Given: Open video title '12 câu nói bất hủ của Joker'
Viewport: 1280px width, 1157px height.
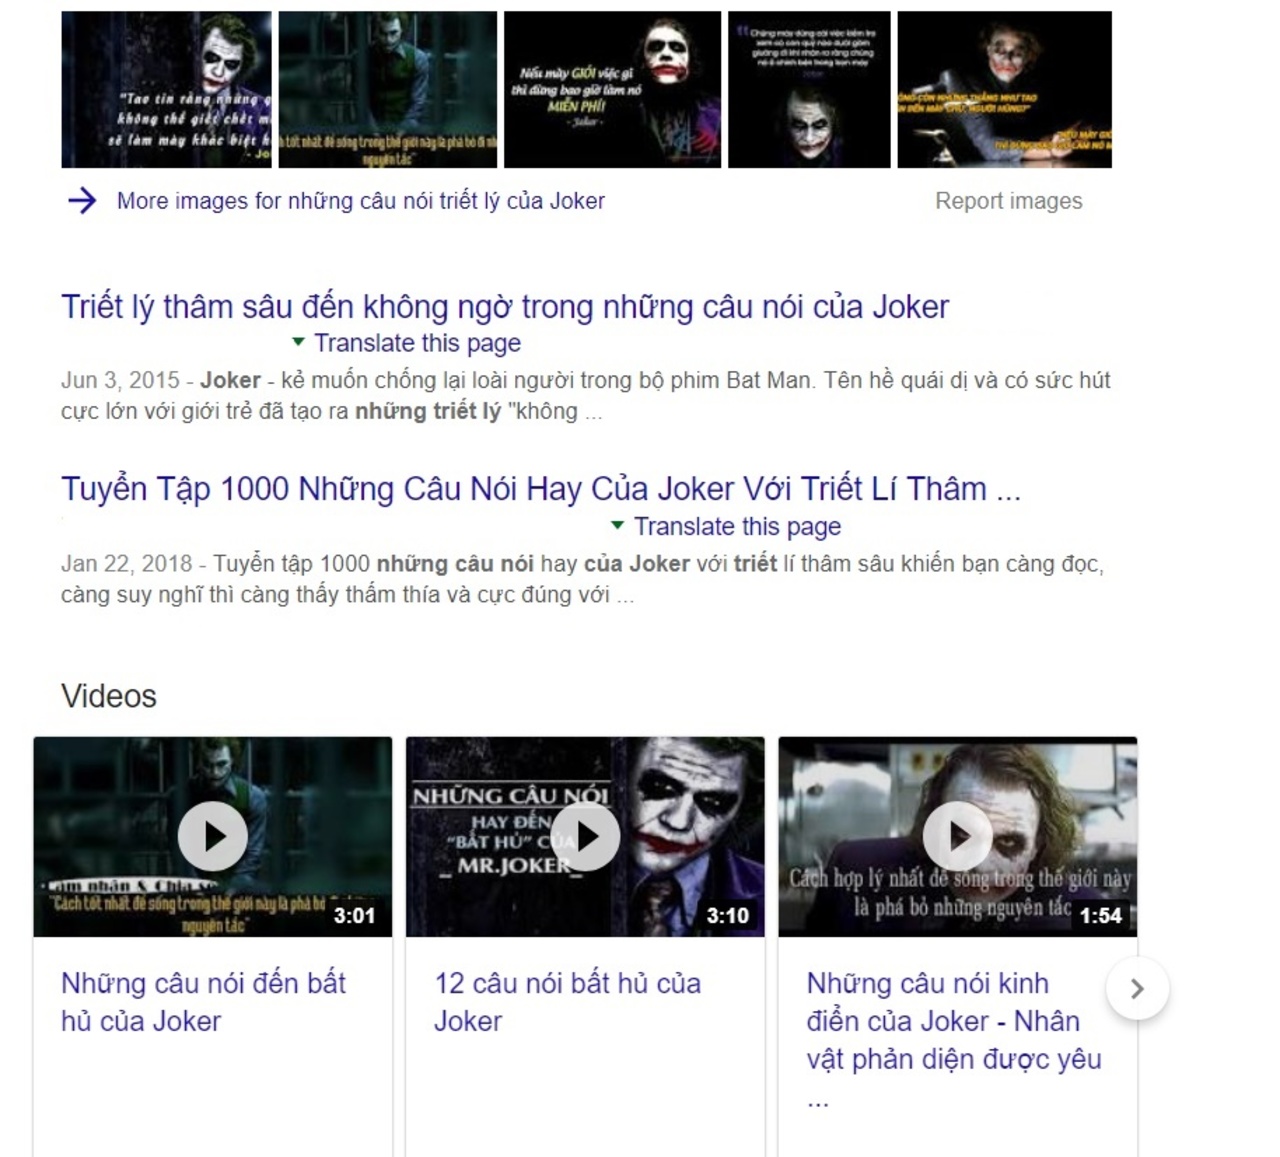Looking at the screenshot, I should click(567, 1002).
